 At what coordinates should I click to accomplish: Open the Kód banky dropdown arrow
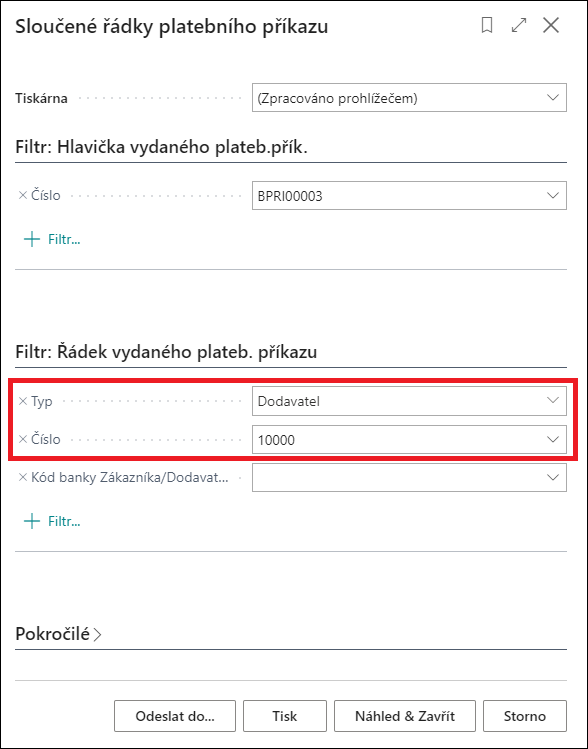[553, 477]
